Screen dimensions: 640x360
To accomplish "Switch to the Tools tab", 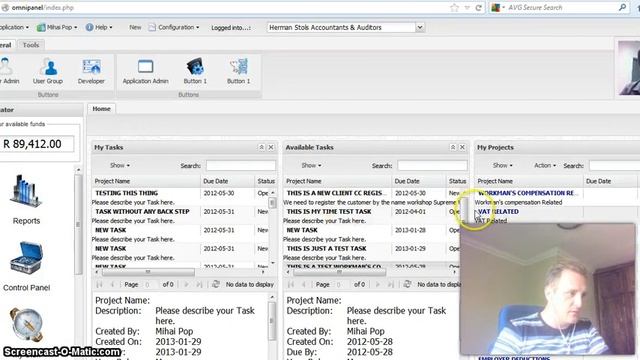I will pyautogui.click(x=31, y=45).
